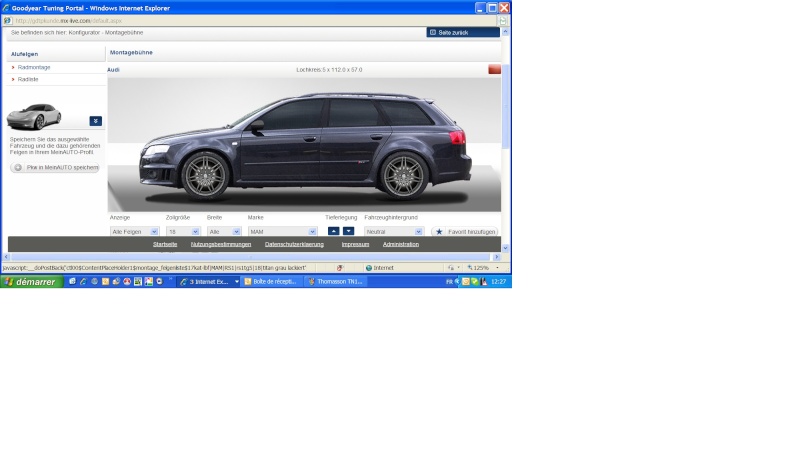Click the Lochkreis 5 x 112.0 x 57.0 text

click(x=329, y=70)
